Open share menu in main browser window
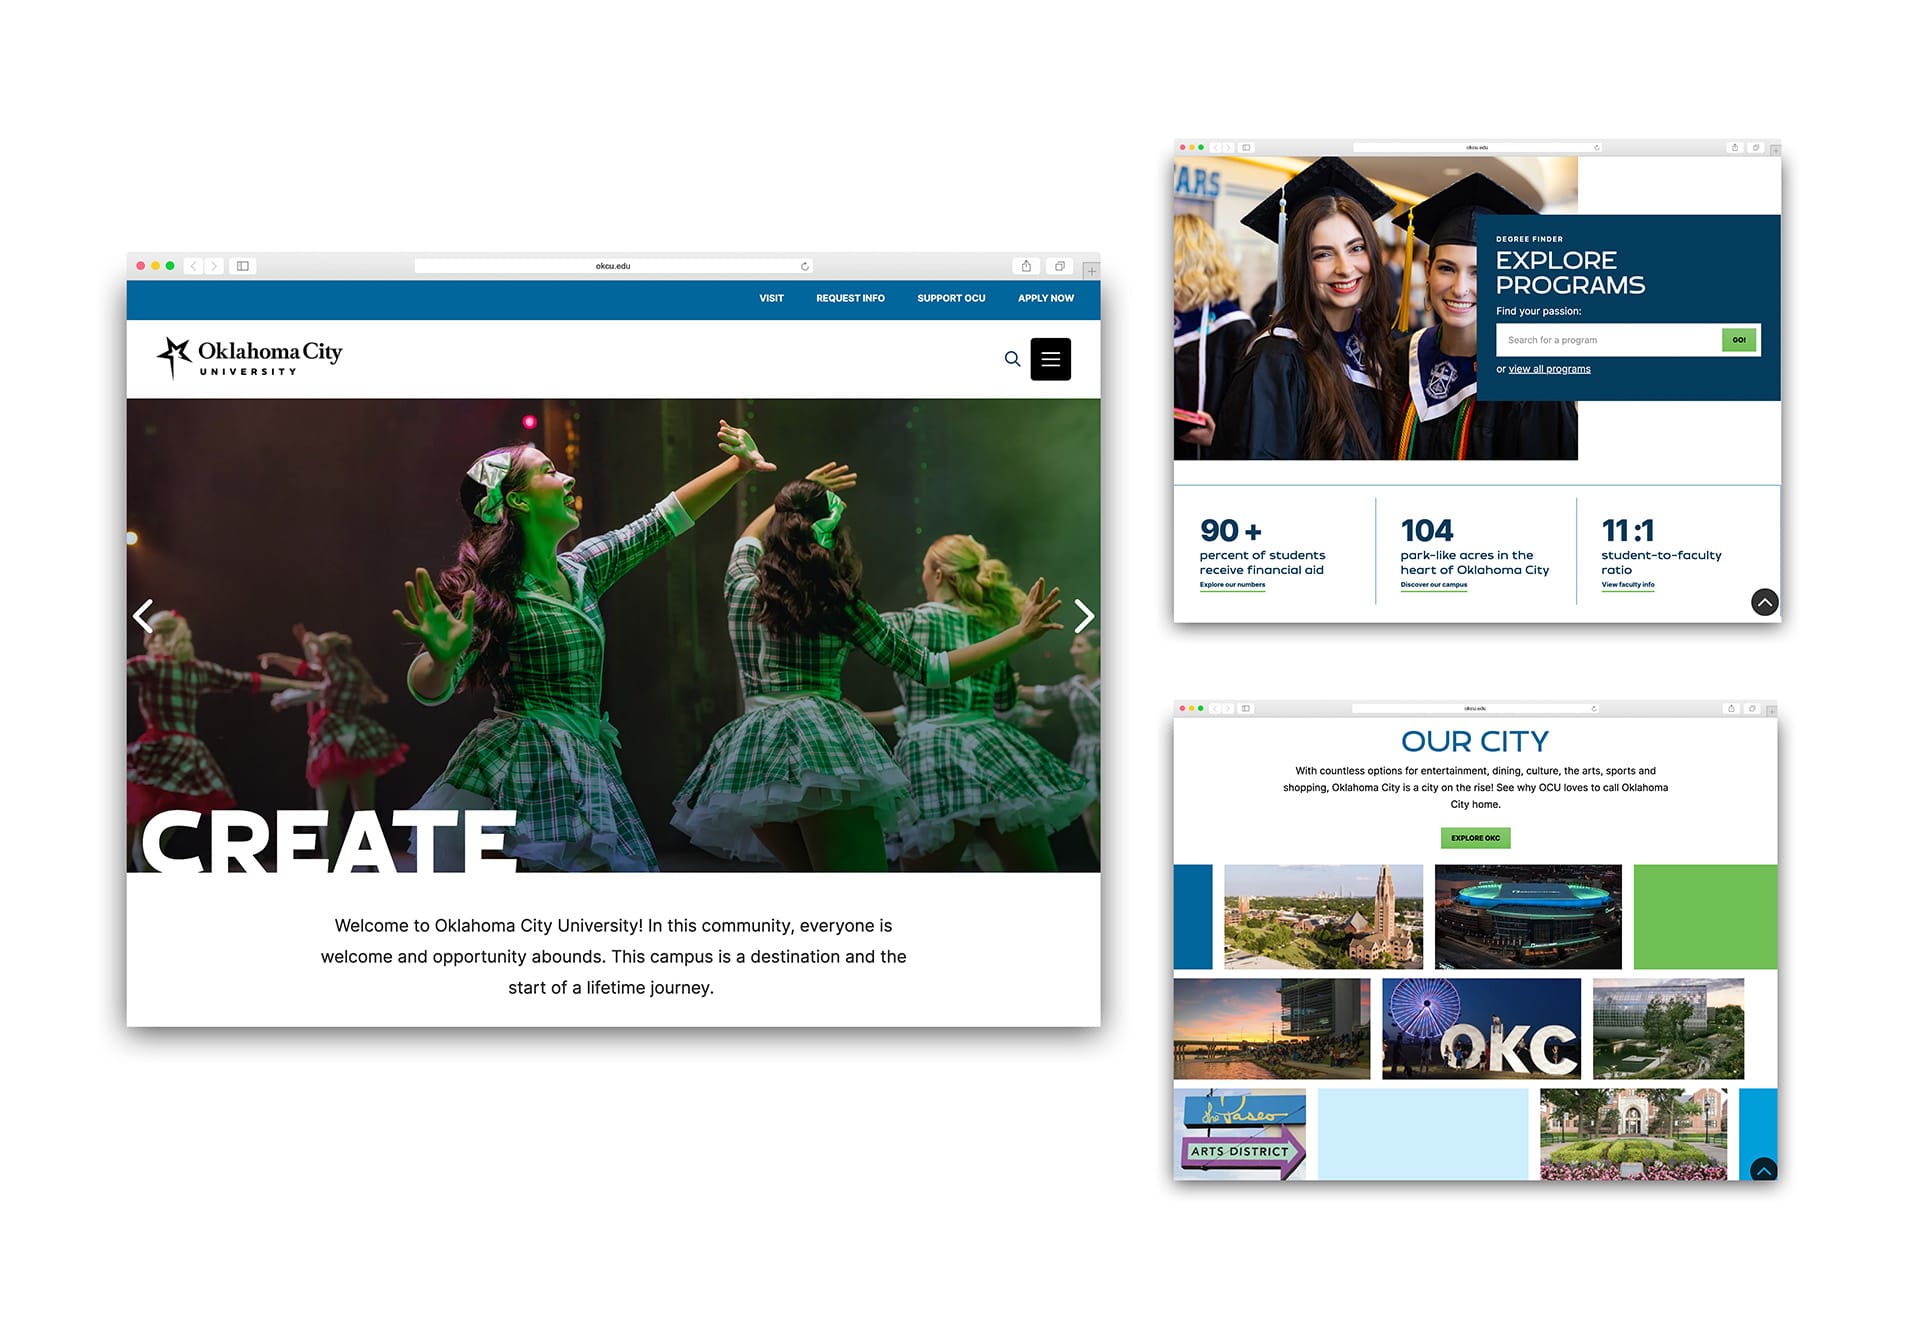Screen dimensions: 1920x1321 tap(1026, 266)
